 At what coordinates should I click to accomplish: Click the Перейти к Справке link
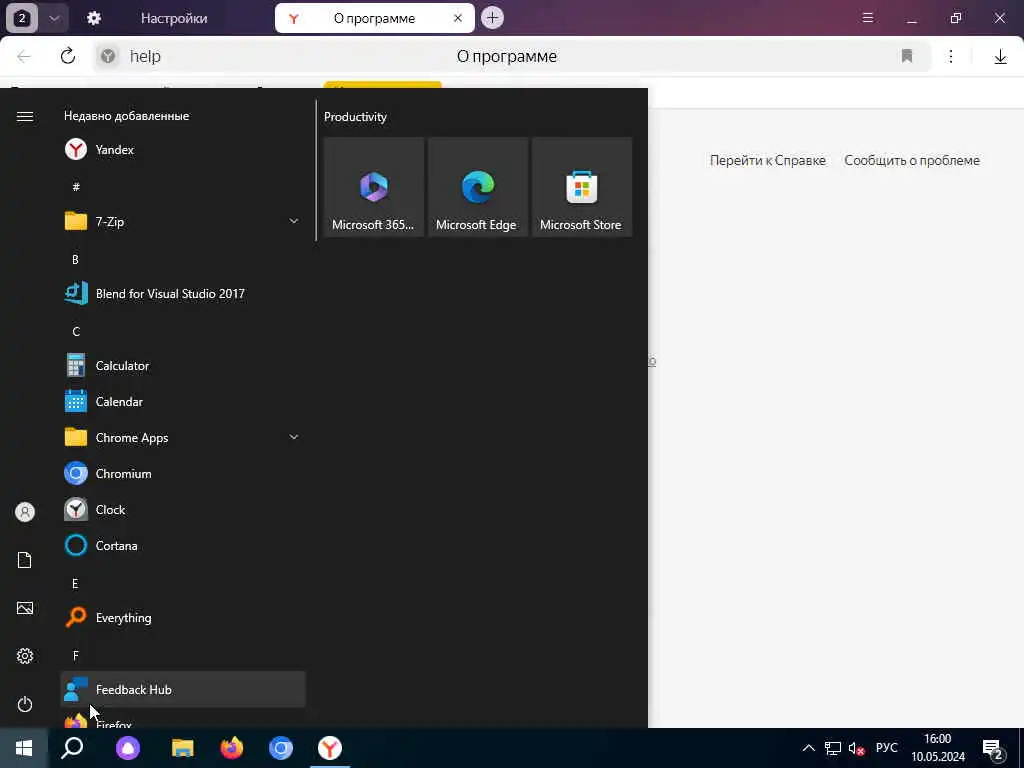tap(768, 160)
